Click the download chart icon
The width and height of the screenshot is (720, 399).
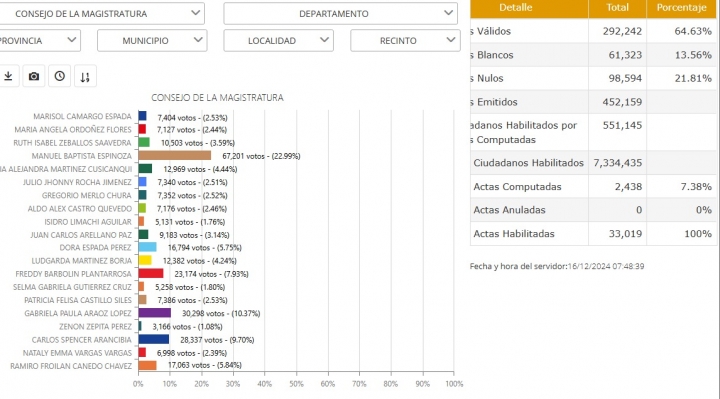[x=9, y=76]
